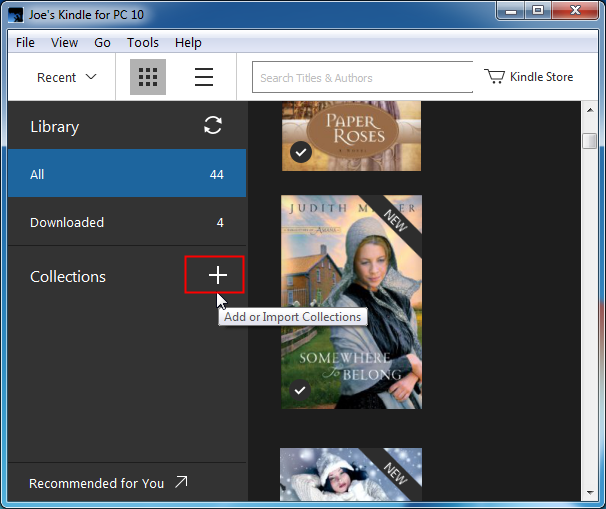606x509 pixels.
Task: Click the Recommended for You arrow icon
Action: click(181, 483)
